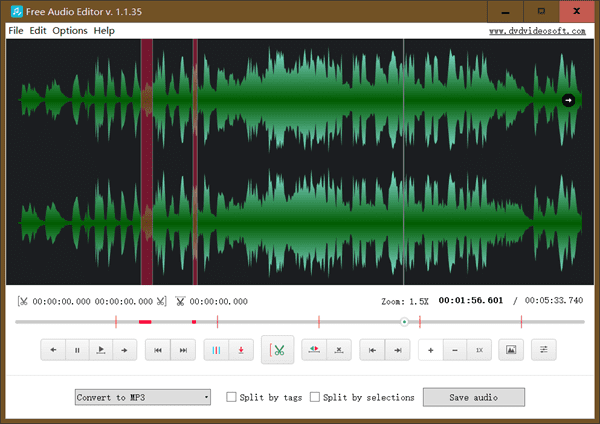Click the selection start scissors icon
The width and height of the screenshot is (600, 424).
(24, 302)
